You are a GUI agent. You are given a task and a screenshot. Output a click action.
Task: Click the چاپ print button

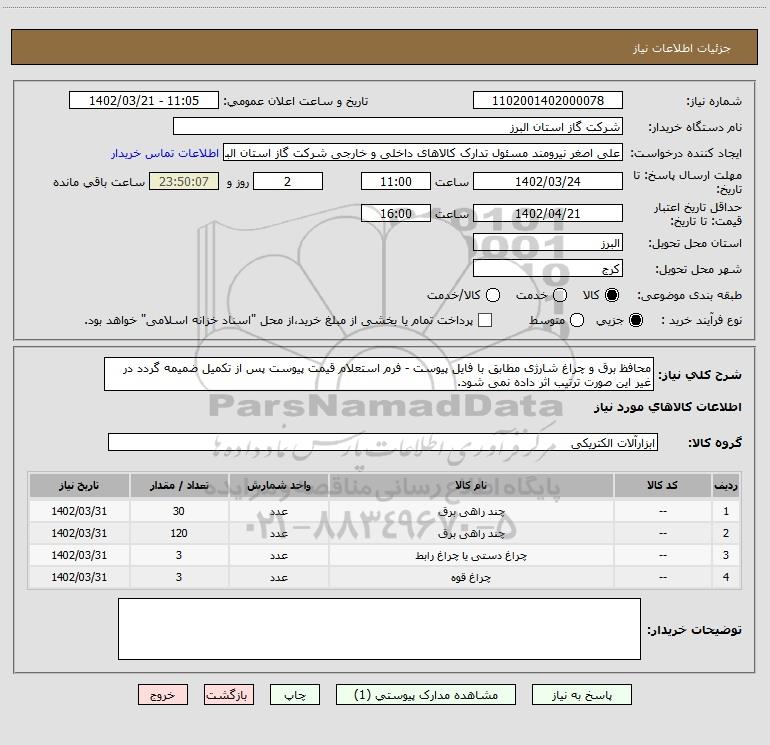295,695
